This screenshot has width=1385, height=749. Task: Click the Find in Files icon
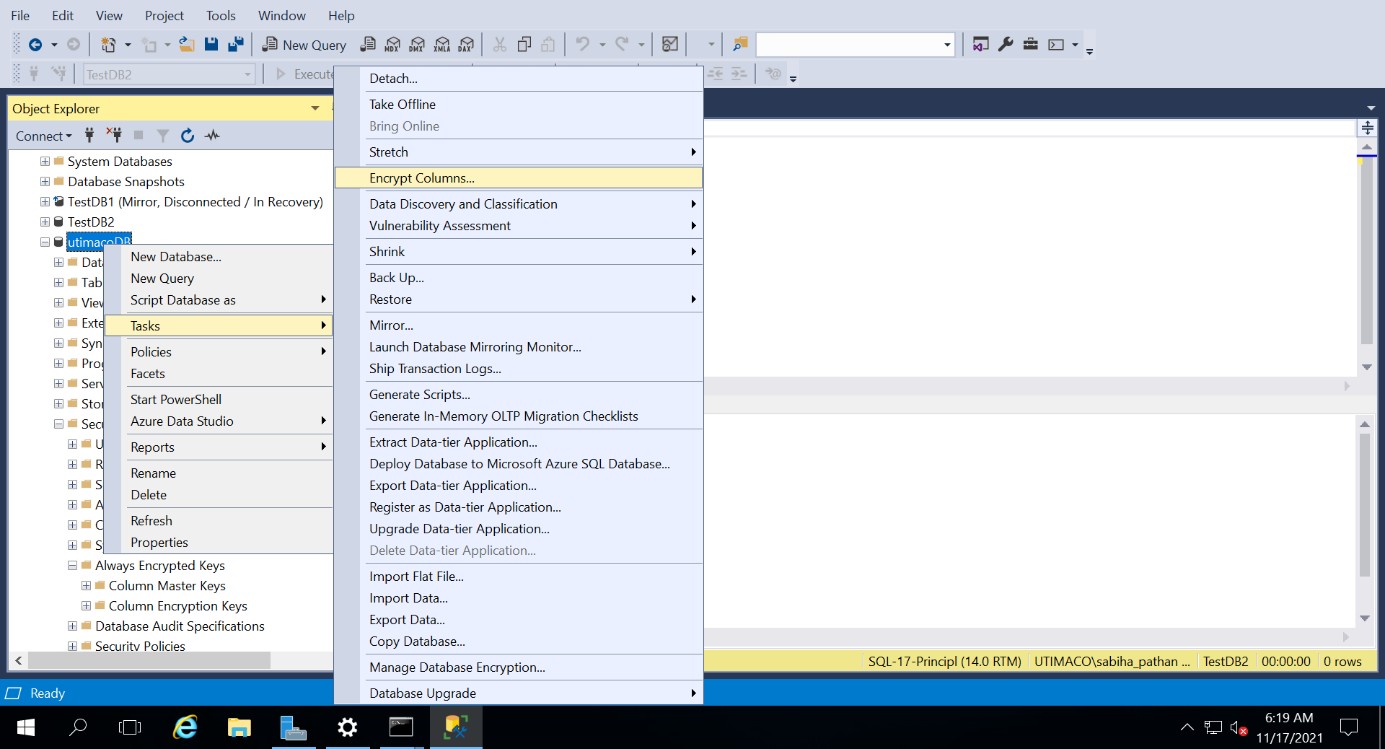(740, 44)
